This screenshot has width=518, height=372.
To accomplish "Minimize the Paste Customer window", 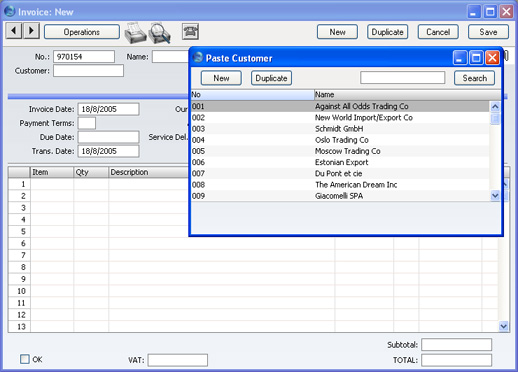I will [x=460, y=58].
